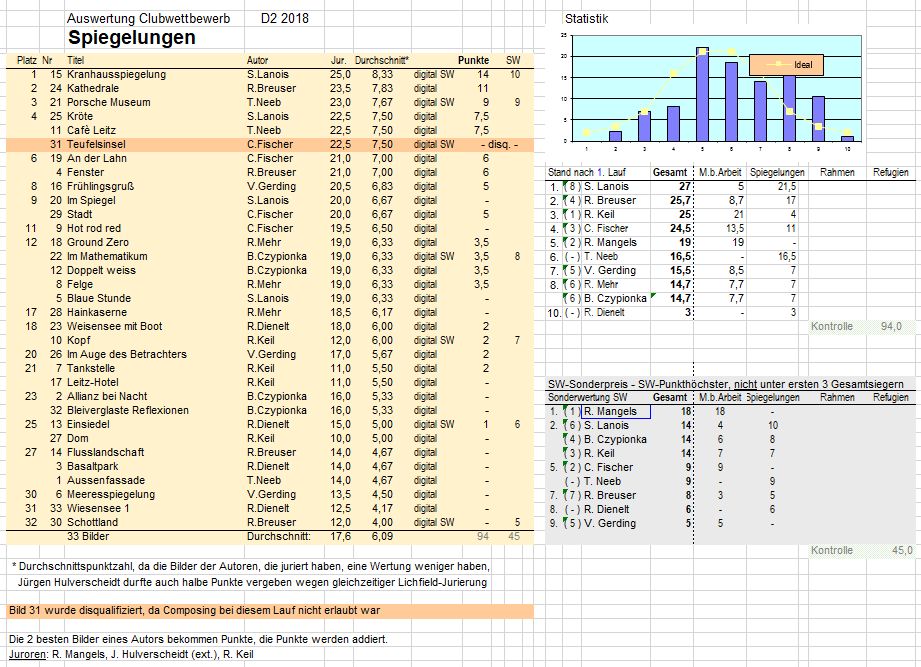This screenshot has width=921, height=667.
Task: Select the "* Durchschnittspunktzahl" footnote line
Action: pyautogui.click(x=251, y=567)
